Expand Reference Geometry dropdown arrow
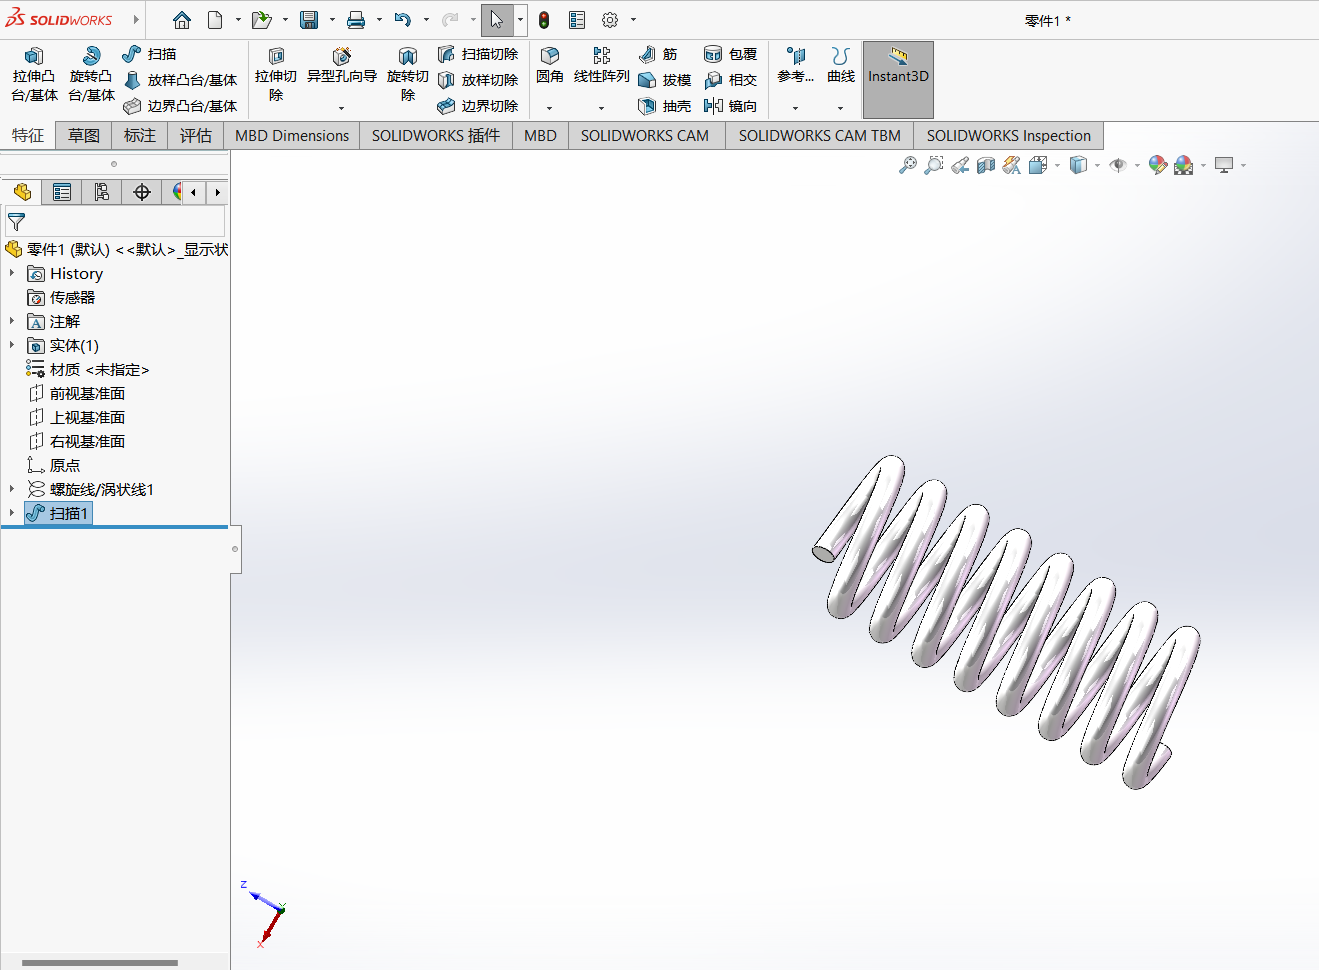The image size is (1319, 970). pyautogui.click(x=796, y=108)
